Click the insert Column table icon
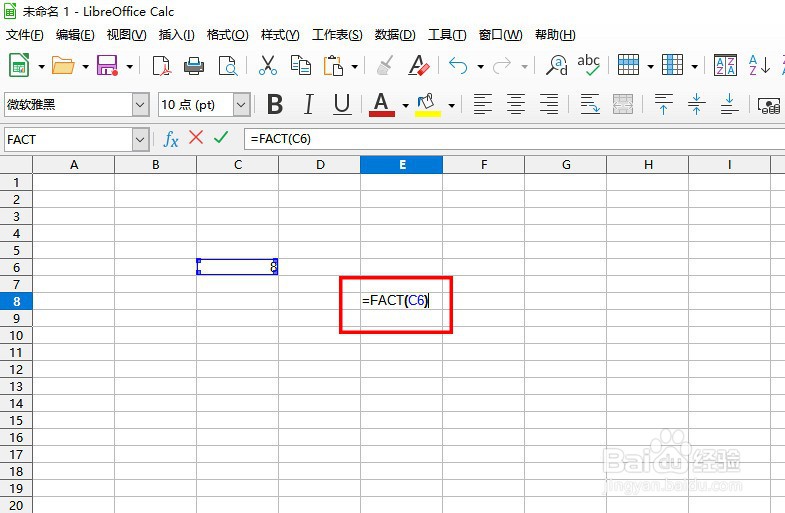Image resolution: width=785 pixels, height=513 pixels. [x=672, y=65]
